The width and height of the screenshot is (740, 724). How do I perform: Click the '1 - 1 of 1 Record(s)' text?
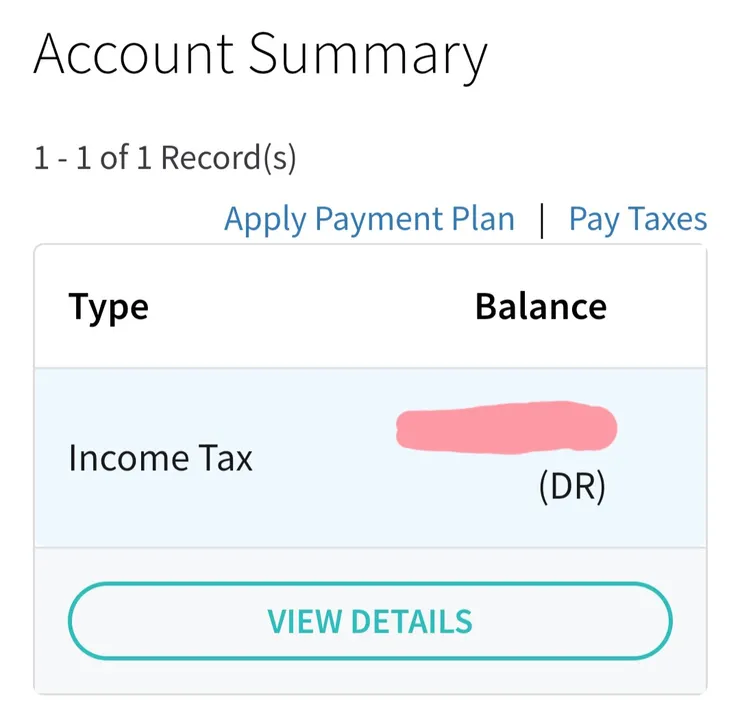coord(165,158)
